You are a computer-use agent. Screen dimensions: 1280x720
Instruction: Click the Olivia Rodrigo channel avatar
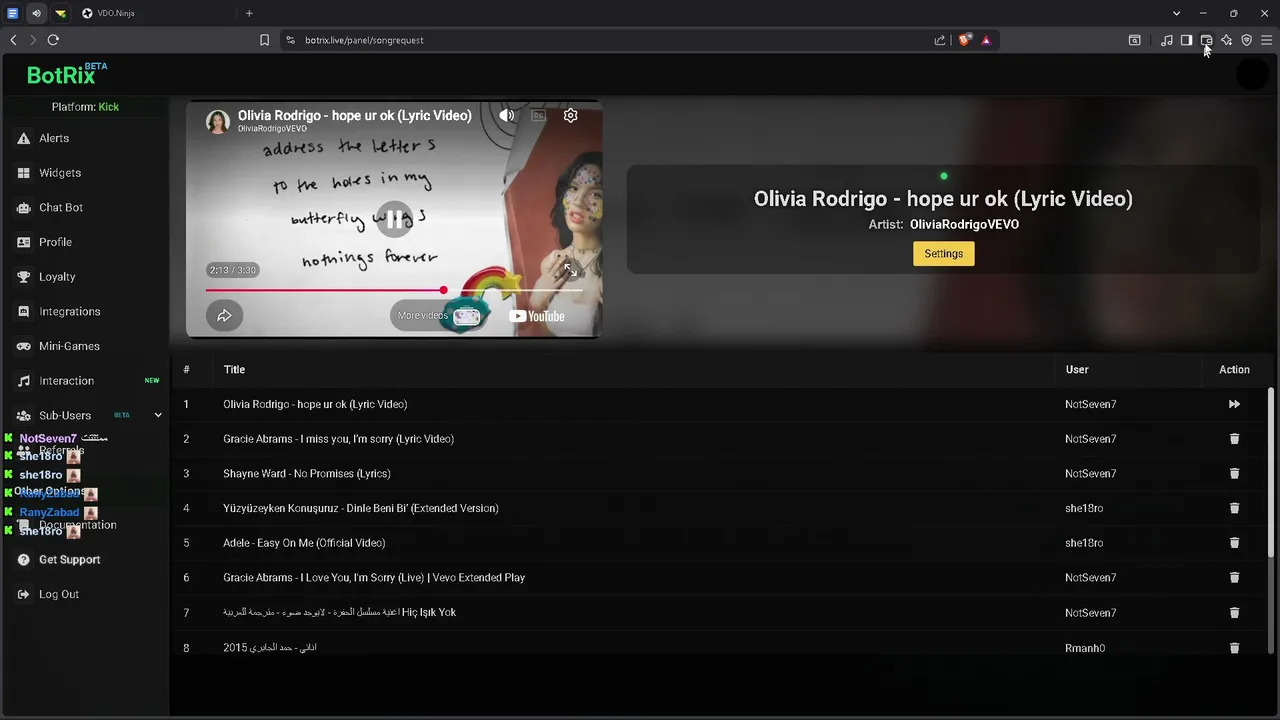click(218, 122)
